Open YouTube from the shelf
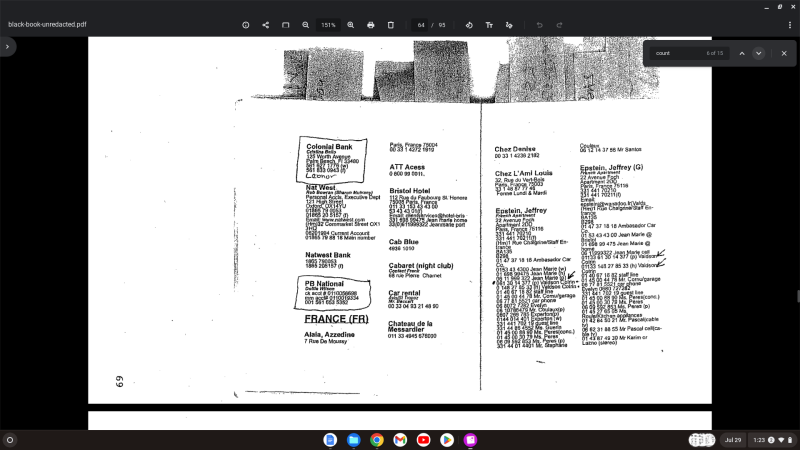This screenshot has height=450, width=800. [423, 440]
